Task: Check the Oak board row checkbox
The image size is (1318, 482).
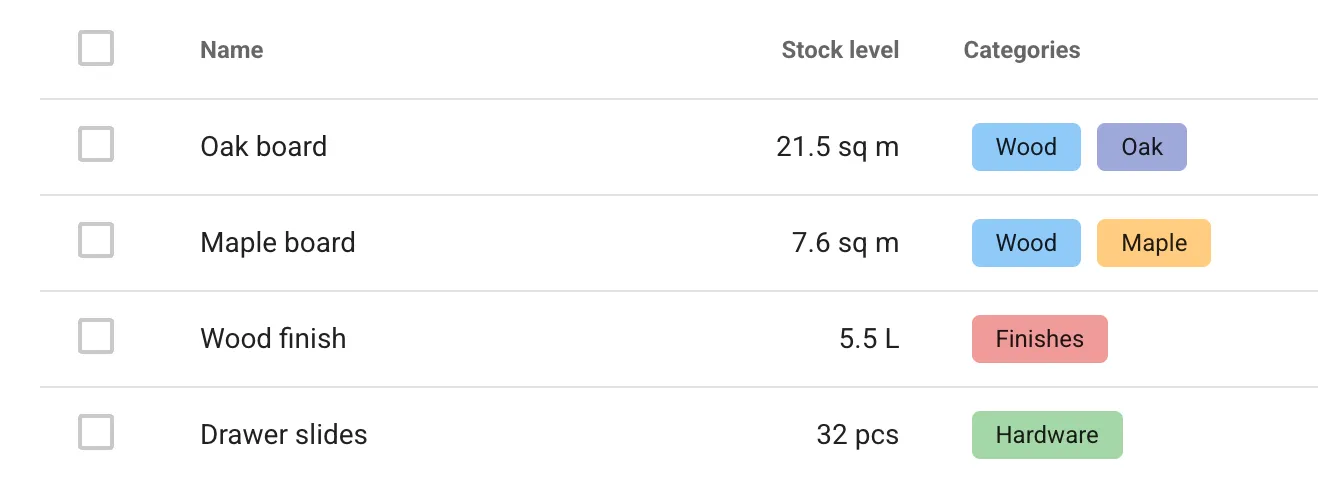Action: click(96, 144)
